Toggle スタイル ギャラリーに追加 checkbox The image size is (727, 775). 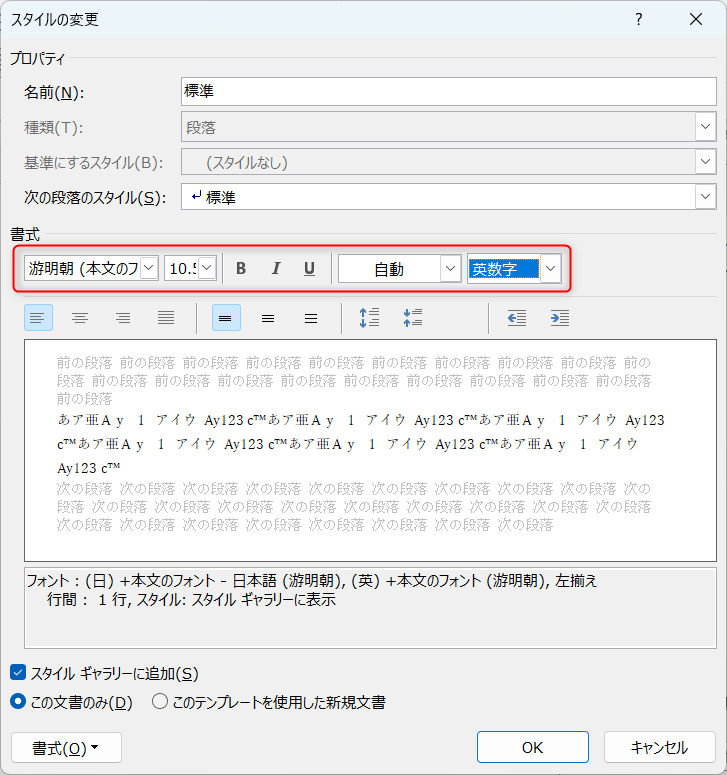tap(19, 673)
